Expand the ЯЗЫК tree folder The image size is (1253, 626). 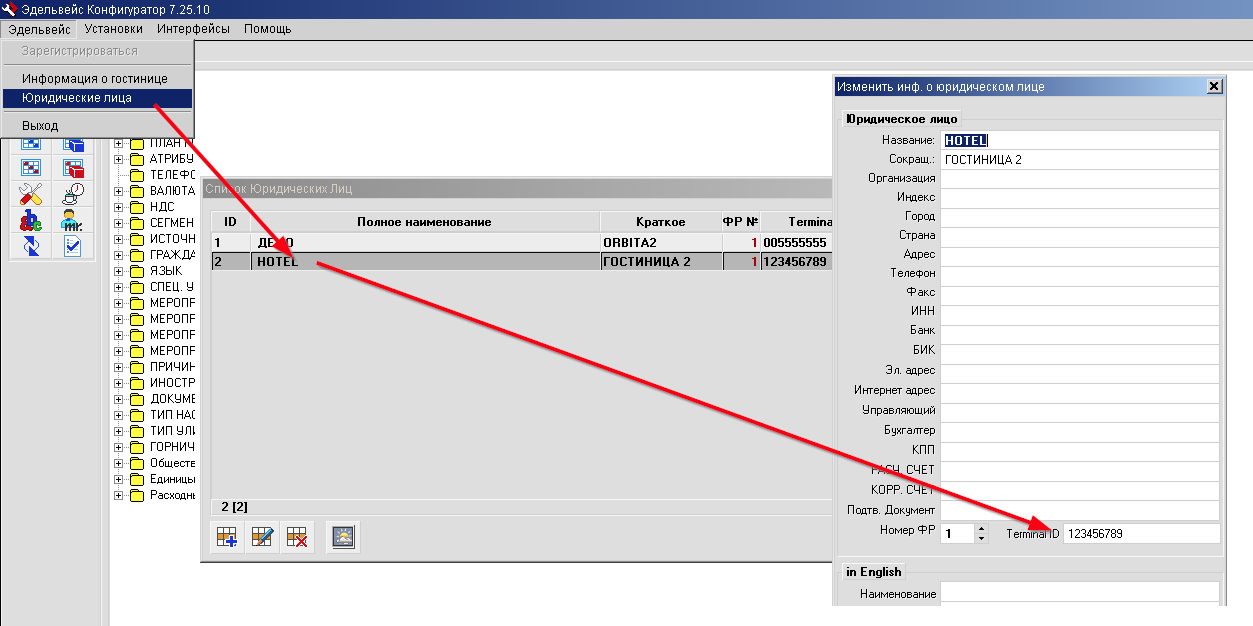click(x=119, y=271)
